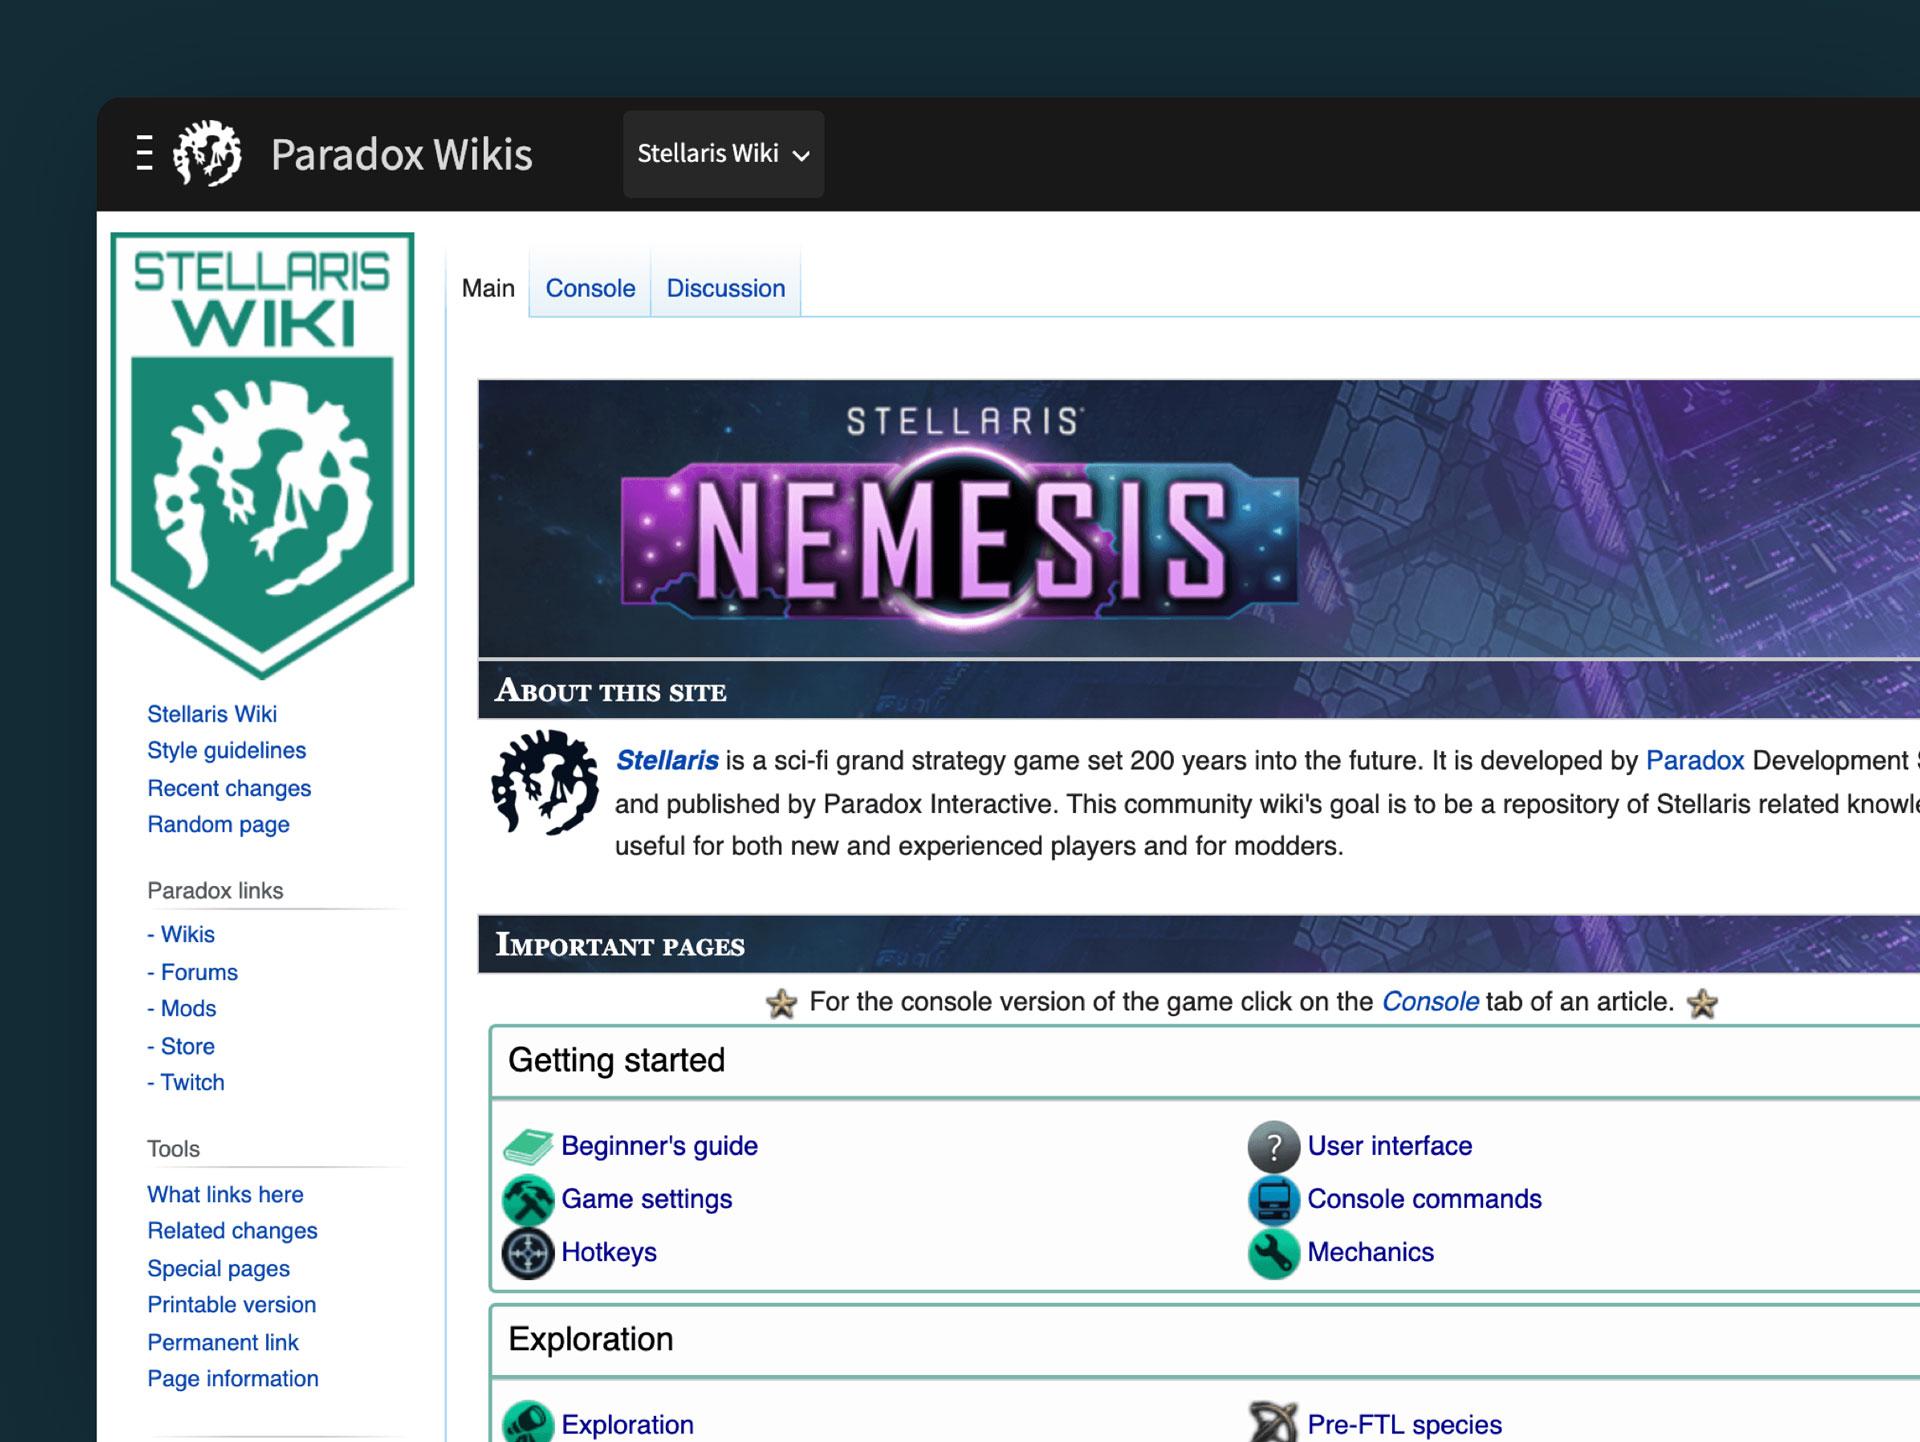Viewport: 1920px width, 1442px height.
Task: Open the hamburger navigation menu
Action: (143, 152)
